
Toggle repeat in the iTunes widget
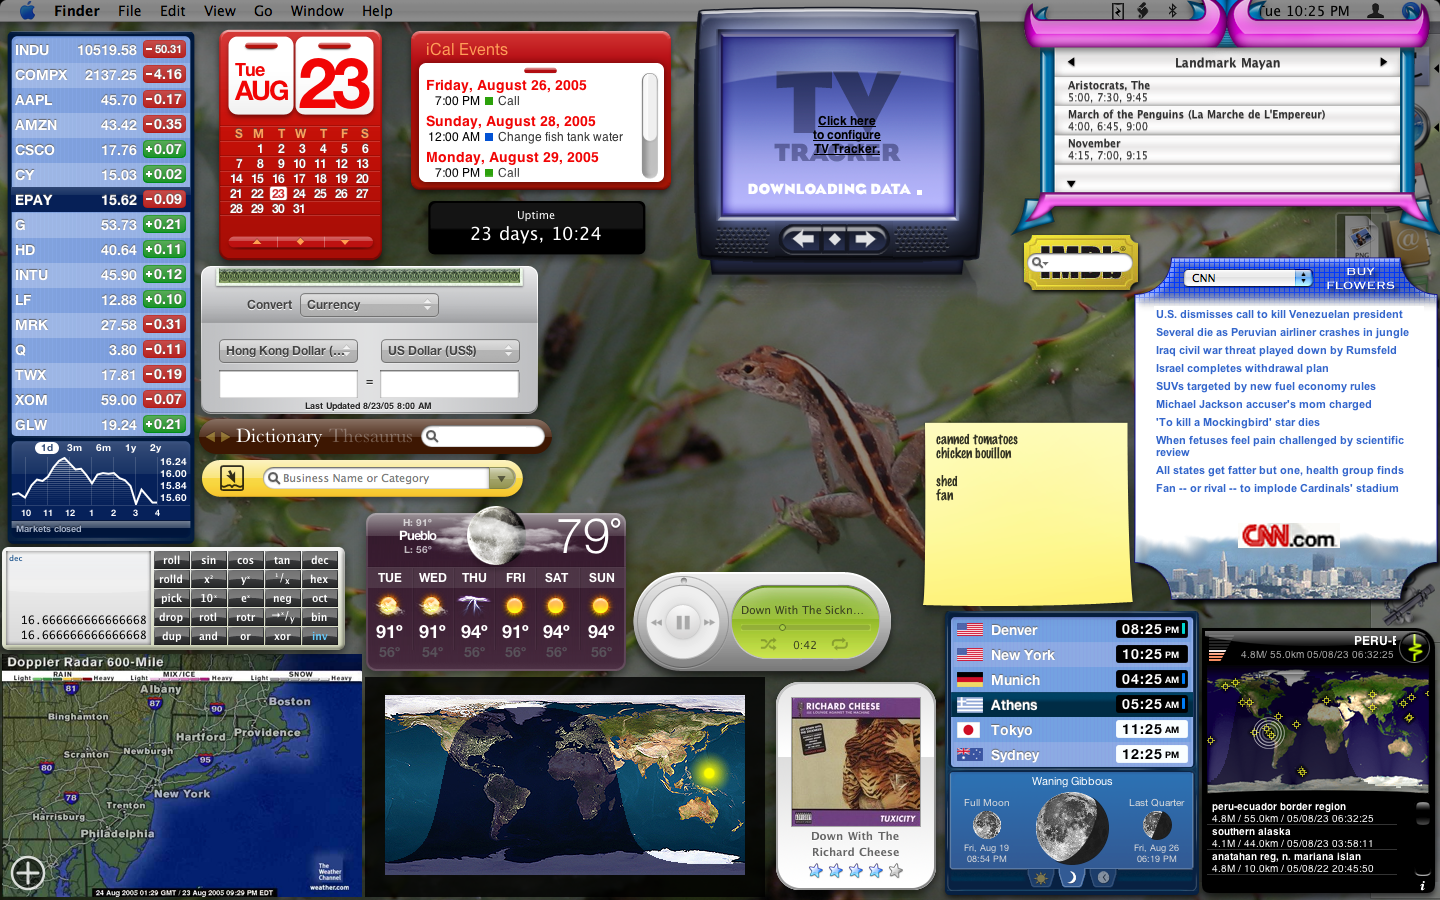840,645
